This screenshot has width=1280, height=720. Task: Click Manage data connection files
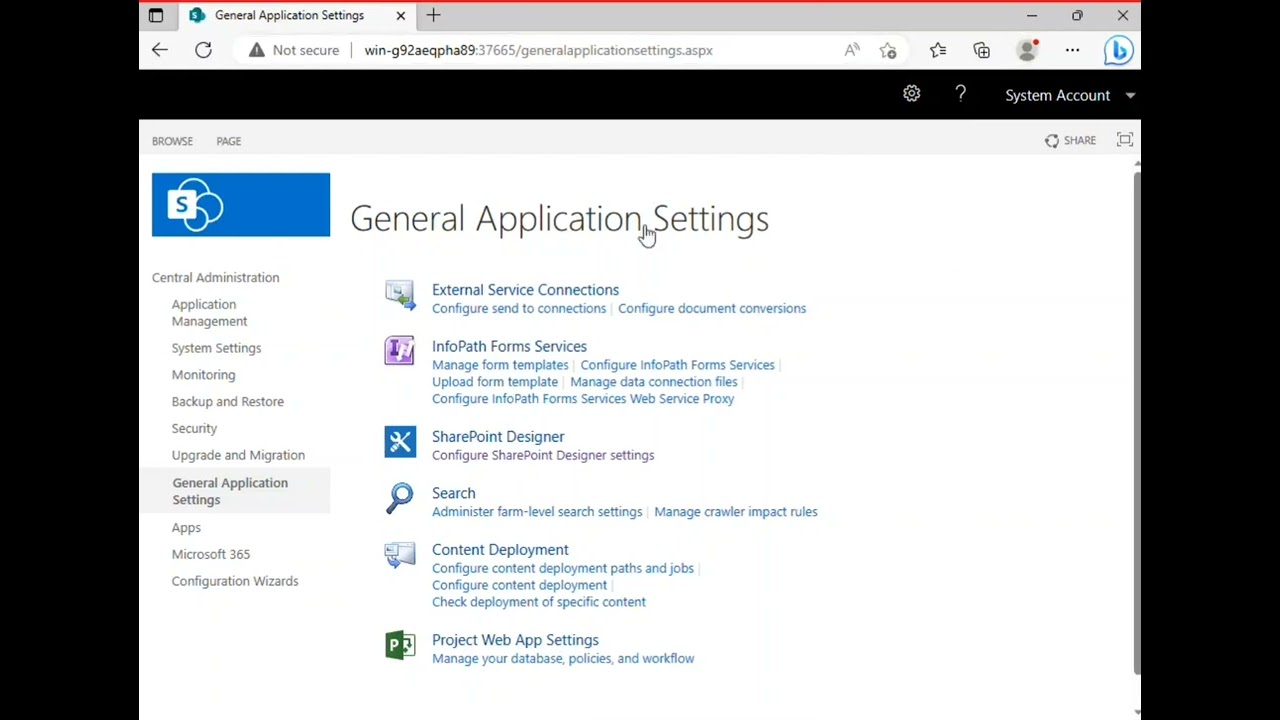[654, 382]
